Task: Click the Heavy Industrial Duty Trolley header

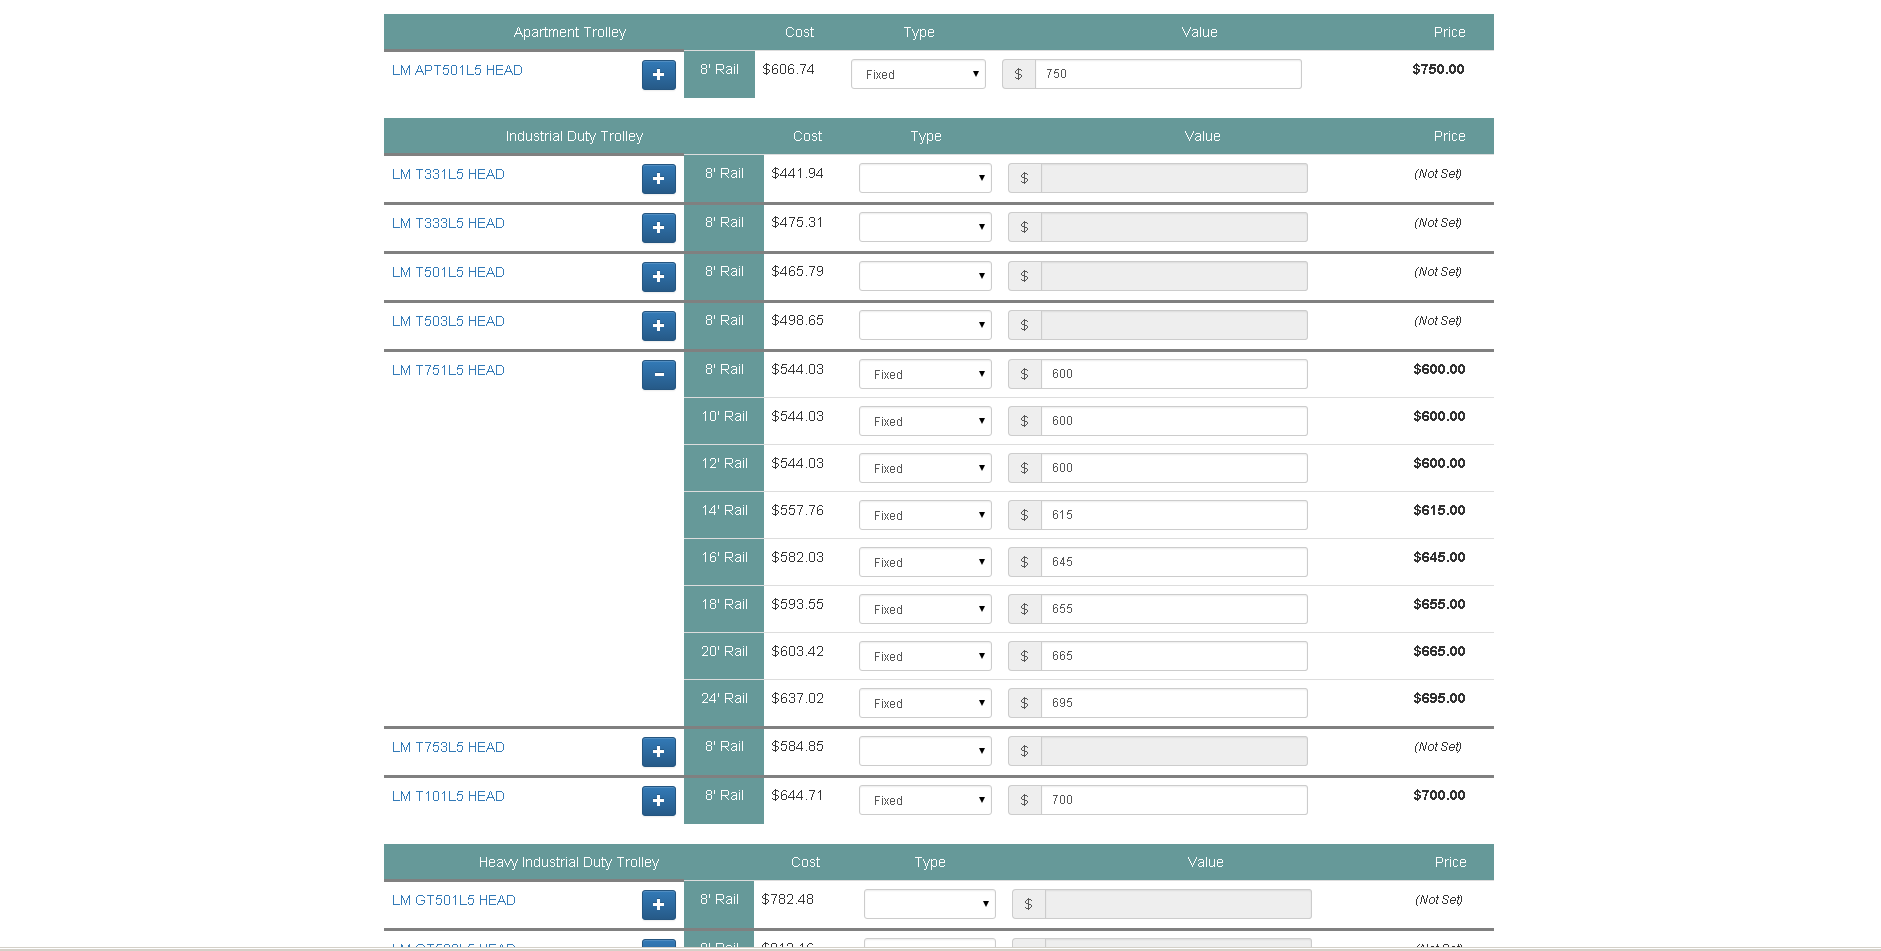Action: (569, 862)
